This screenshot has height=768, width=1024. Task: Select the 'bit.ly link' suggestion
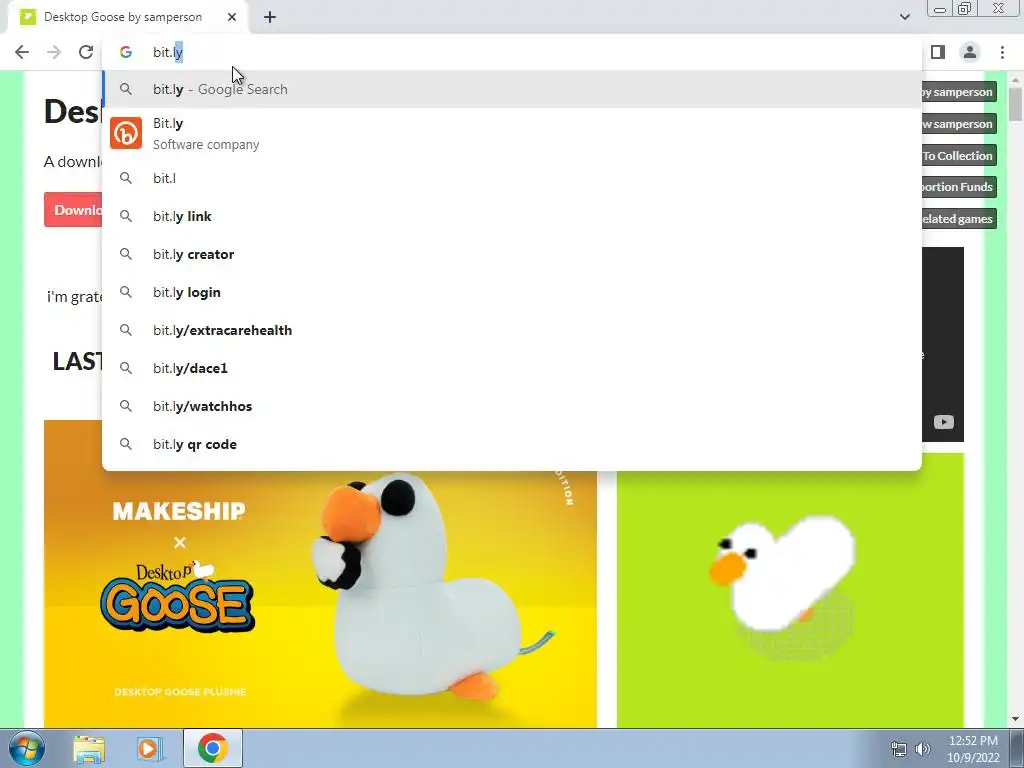512,216
